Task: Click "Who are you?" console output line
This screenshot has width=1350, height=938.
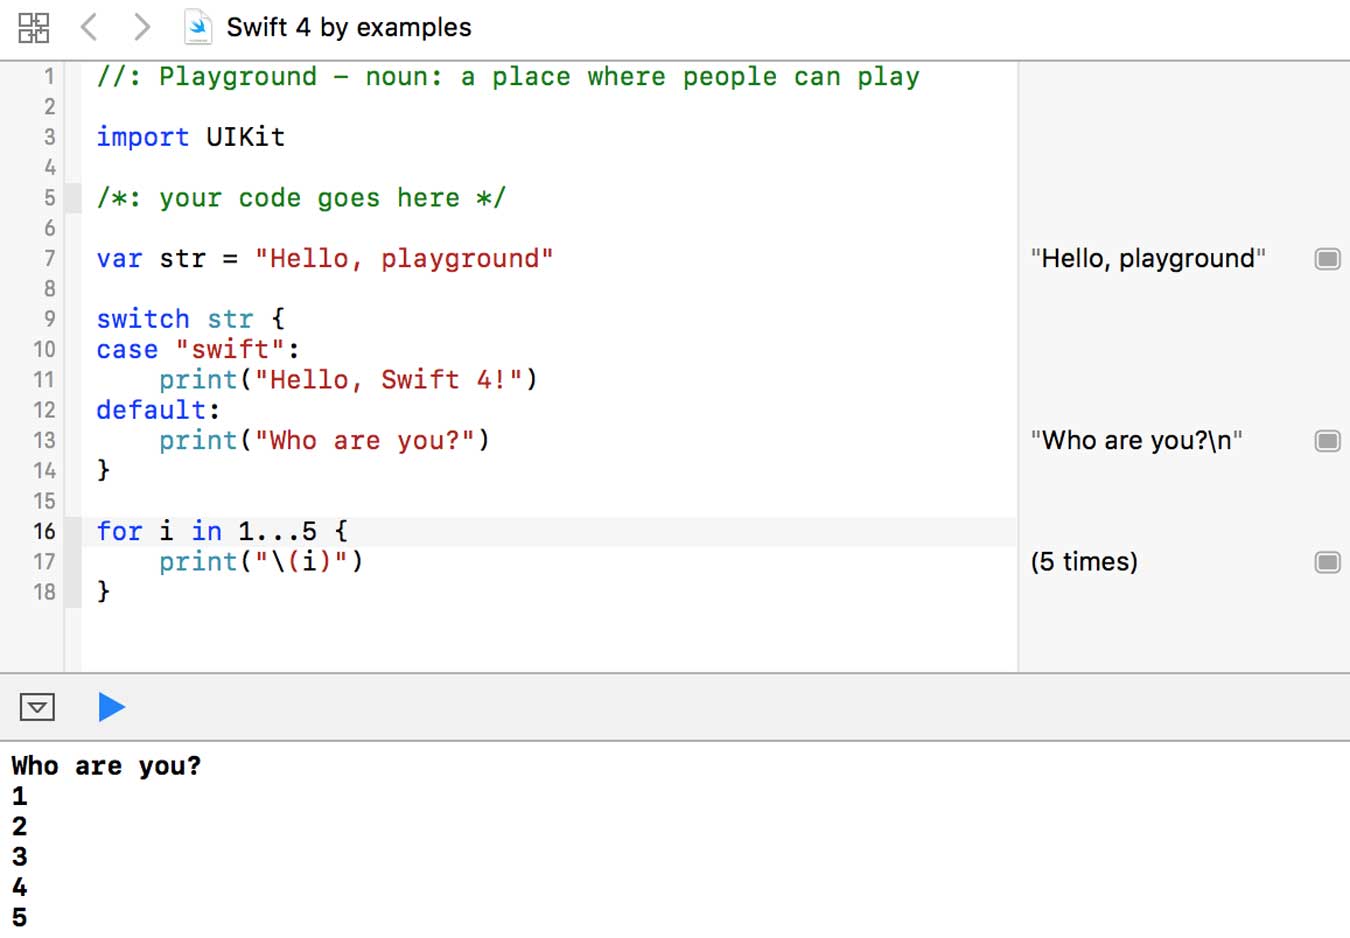Action: [106, 766]
